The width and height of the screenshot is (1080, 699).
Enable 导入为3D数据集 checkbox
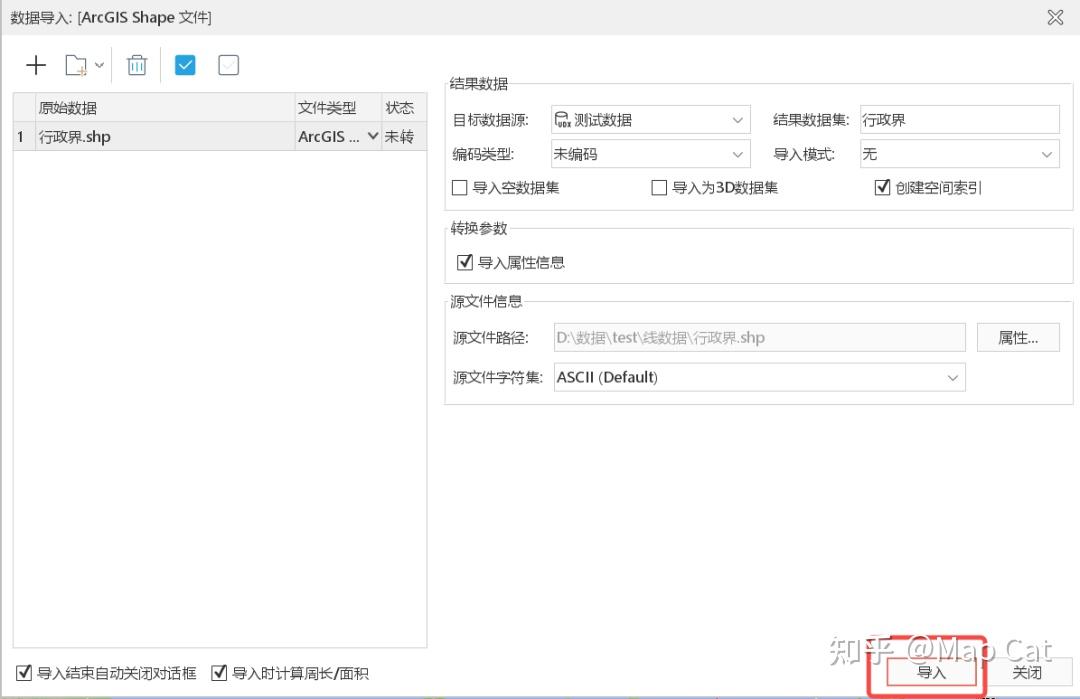pyautogui.click(x=659, y=187)
